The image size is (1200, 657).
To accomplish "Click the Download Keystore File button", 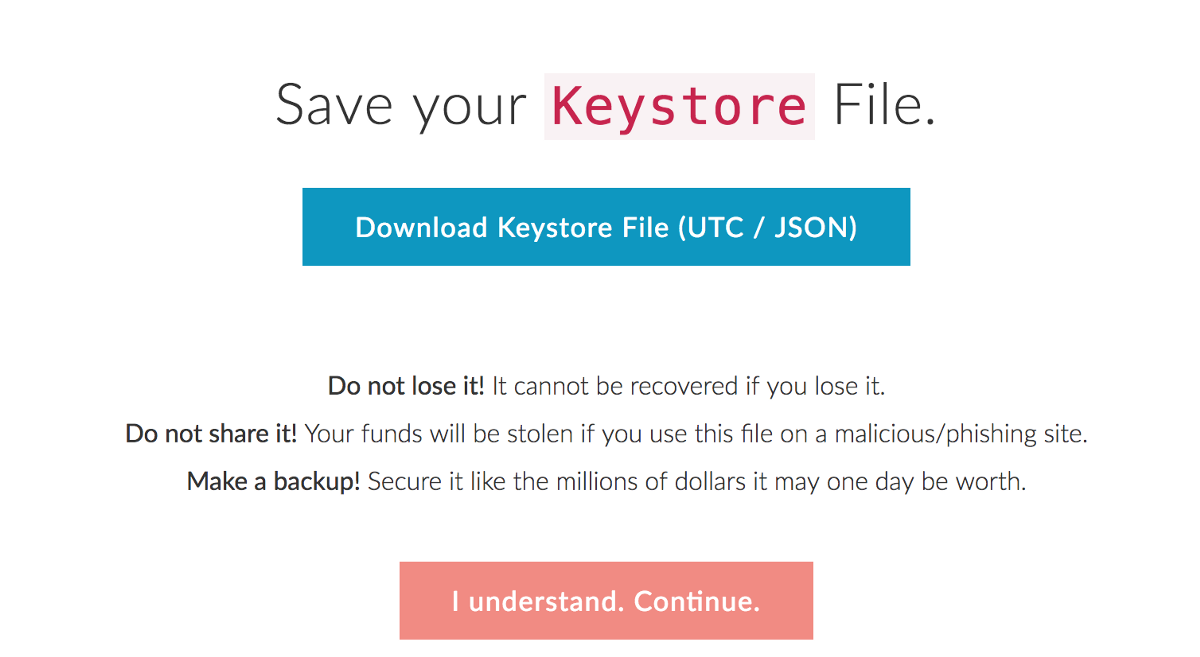I will (x=606, y=227).
